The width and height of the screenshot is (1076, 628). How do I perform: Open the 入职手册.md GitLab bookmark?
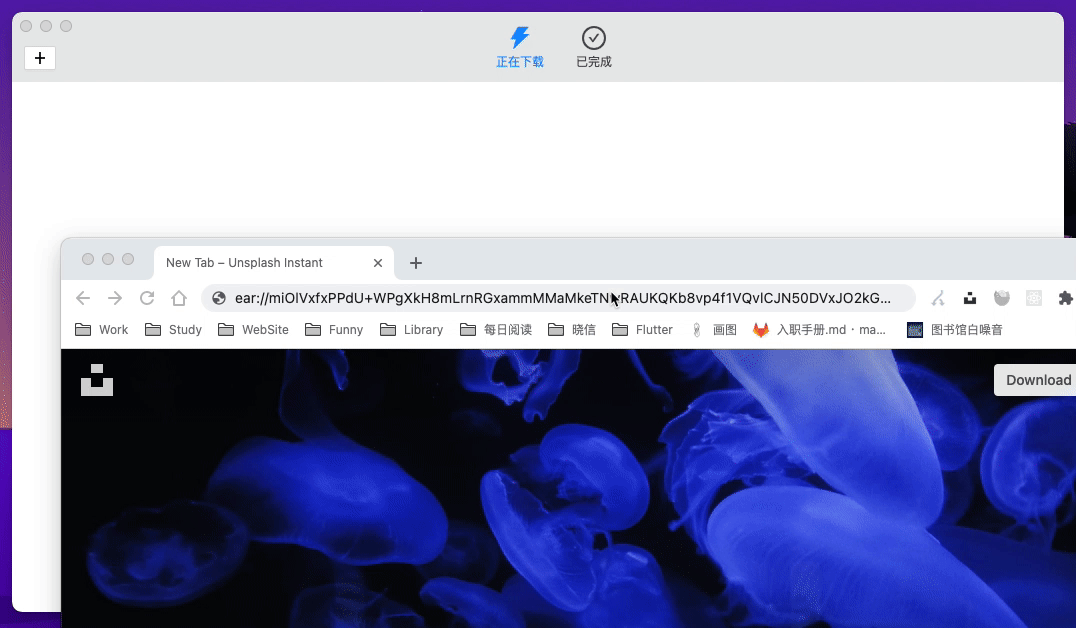[819, 330]
